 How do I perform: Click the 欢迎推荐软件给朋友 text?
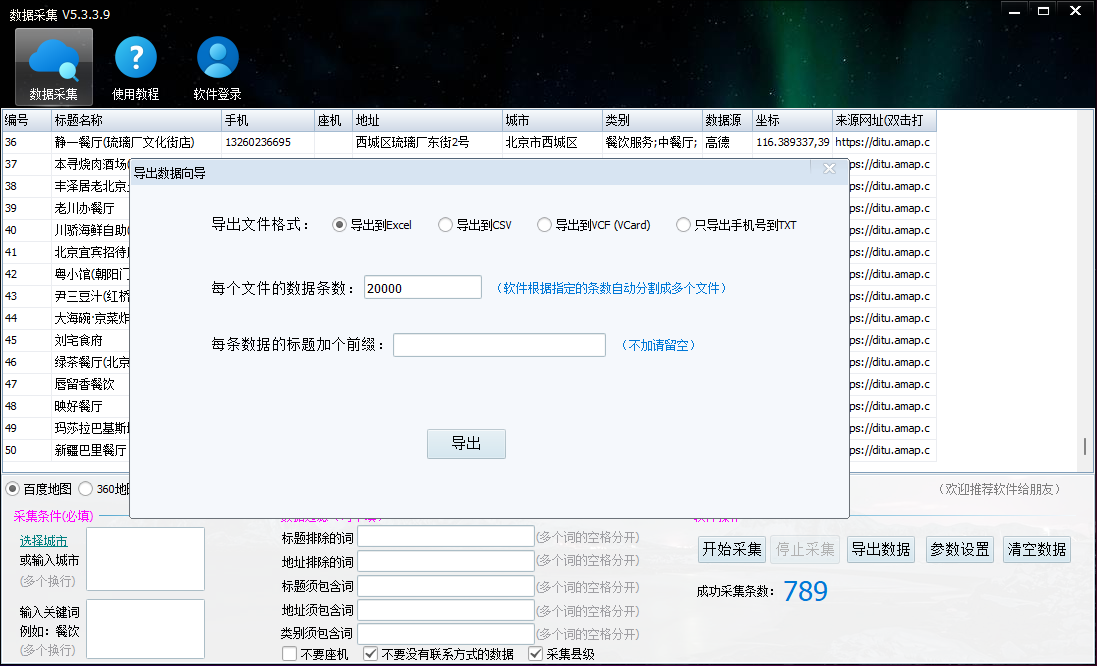(x=999, y=489)
